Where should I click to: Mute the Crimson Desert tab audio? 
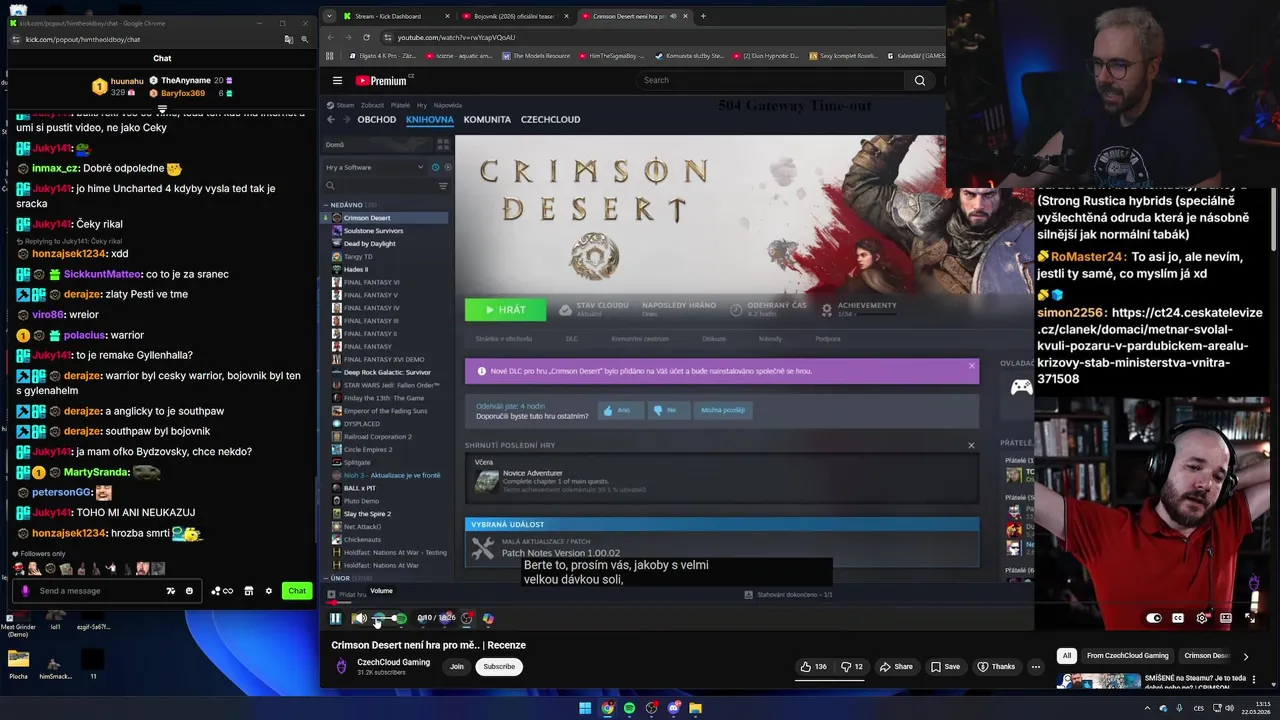(x=673, y=16)
